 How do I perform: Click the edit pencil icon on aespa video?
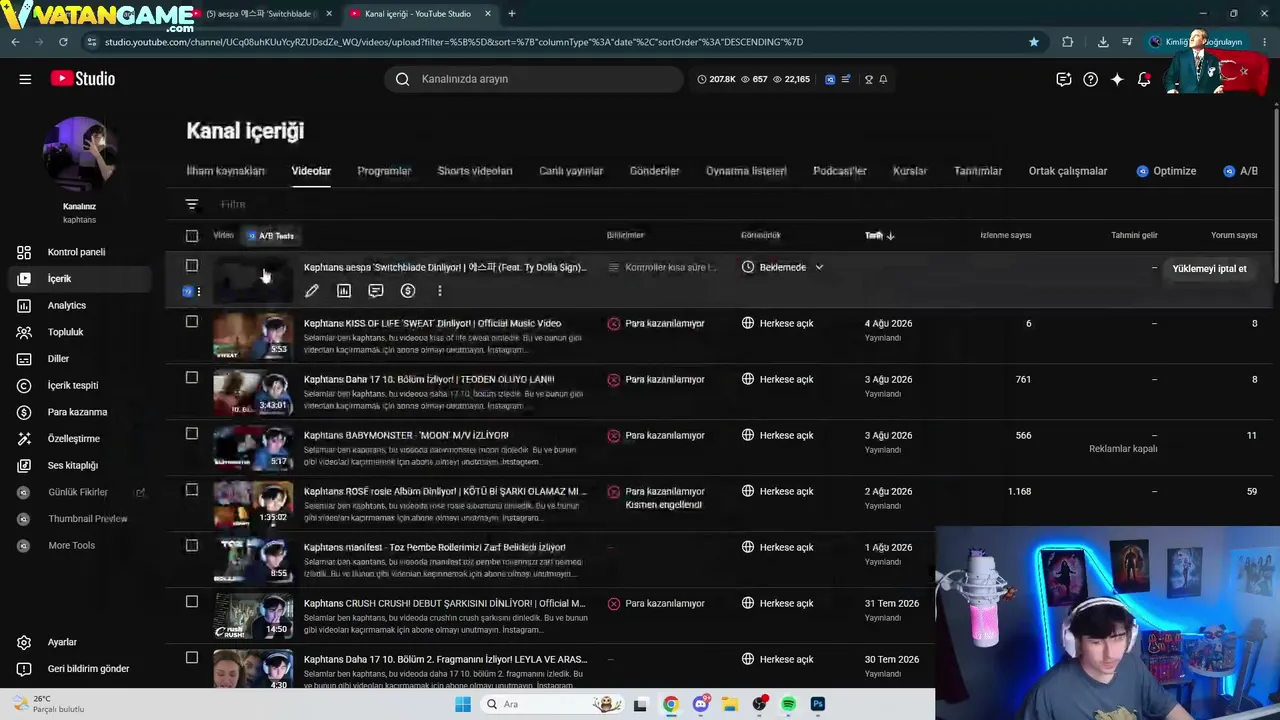[x=312, y=291]
